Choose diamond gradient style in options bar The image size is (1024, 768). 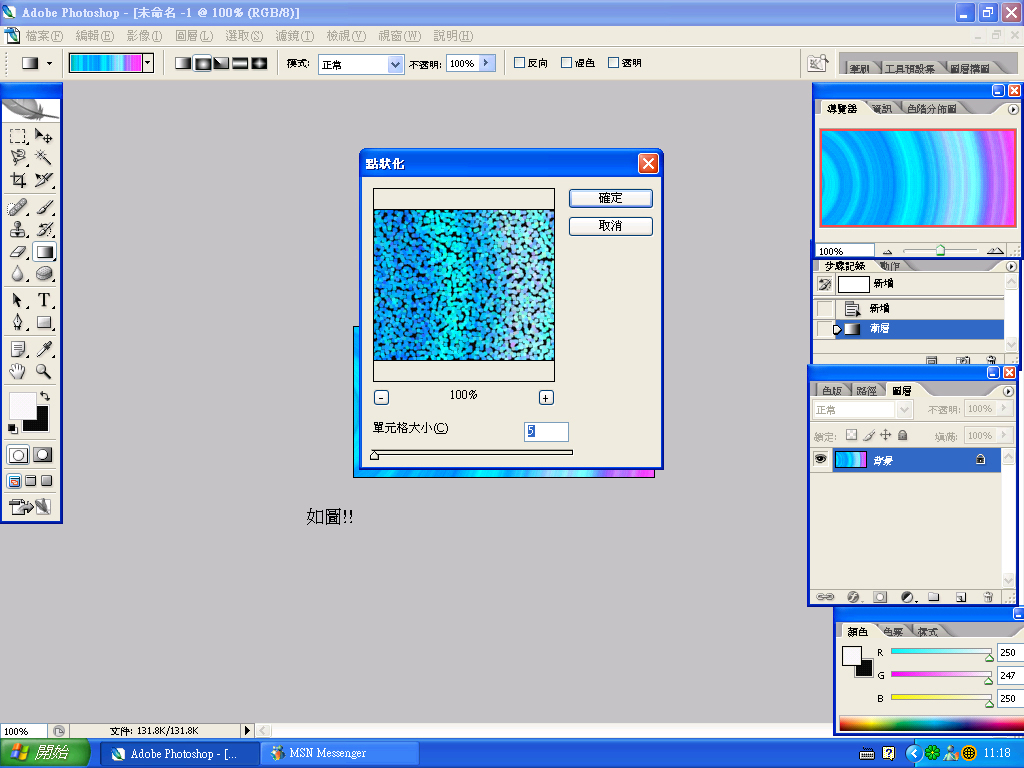[x=259, y=63]
